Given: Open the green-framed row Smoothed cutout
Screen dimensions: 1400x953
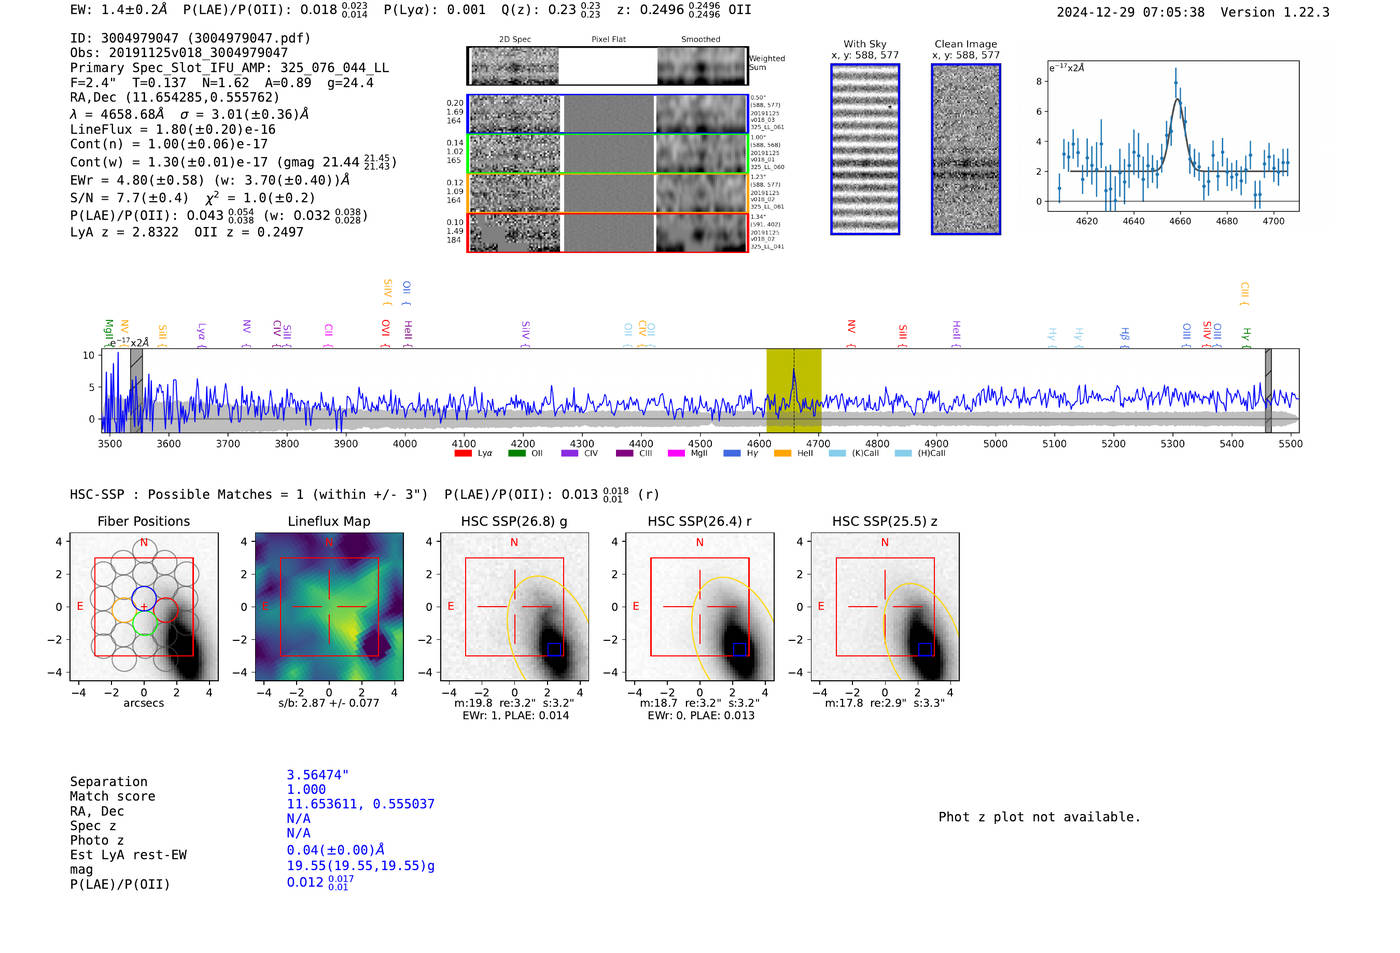Looking at the screenshot, I should pyautogui.click(x=702, y=154).
